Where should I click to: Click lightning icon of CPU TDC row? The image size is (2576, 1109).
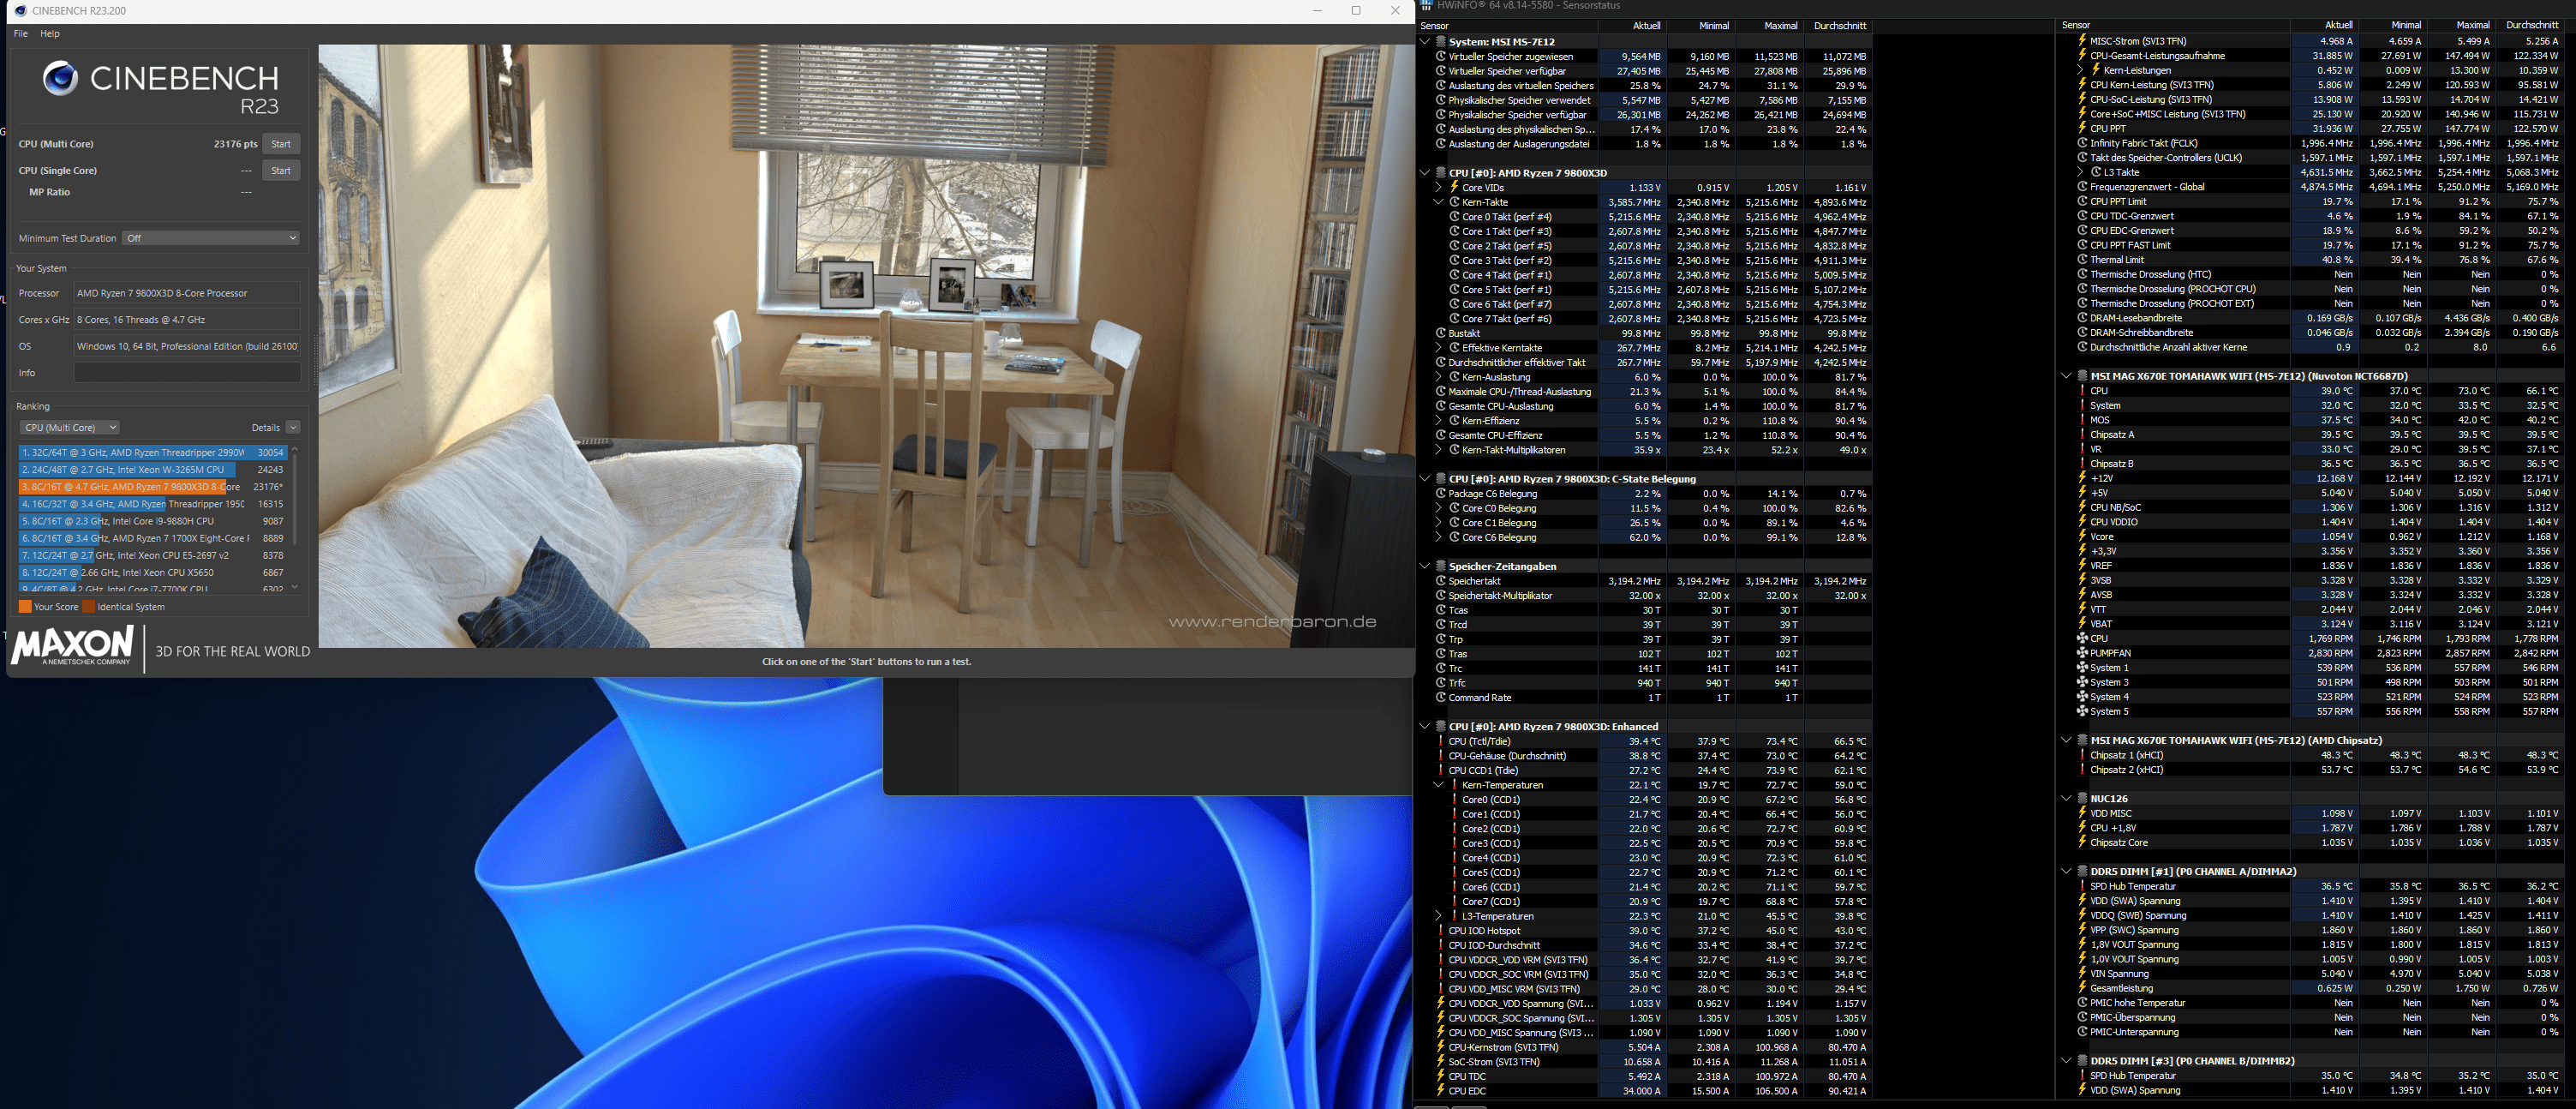pyautogui.click(x=1441, y=1077)
